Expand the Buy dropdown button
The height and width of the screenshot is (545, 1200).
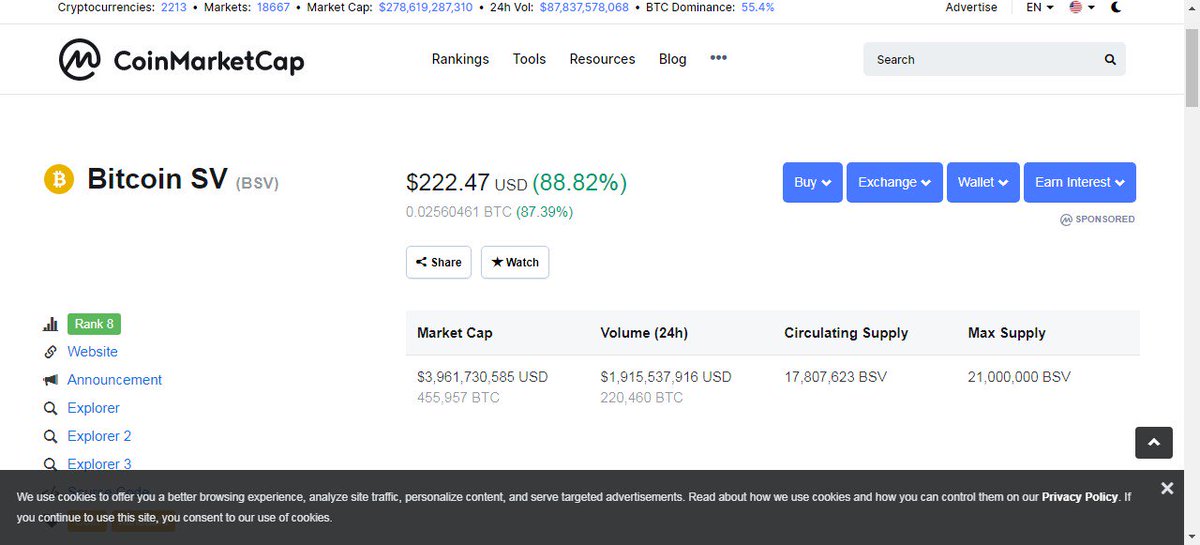pos(812,182)
